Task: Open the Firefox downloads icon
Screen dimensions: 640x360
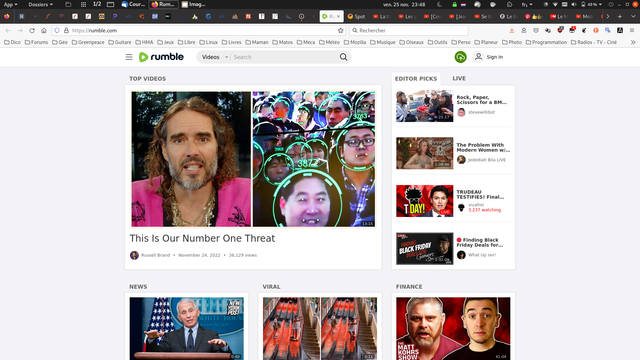Action: (x=511, y=30)
